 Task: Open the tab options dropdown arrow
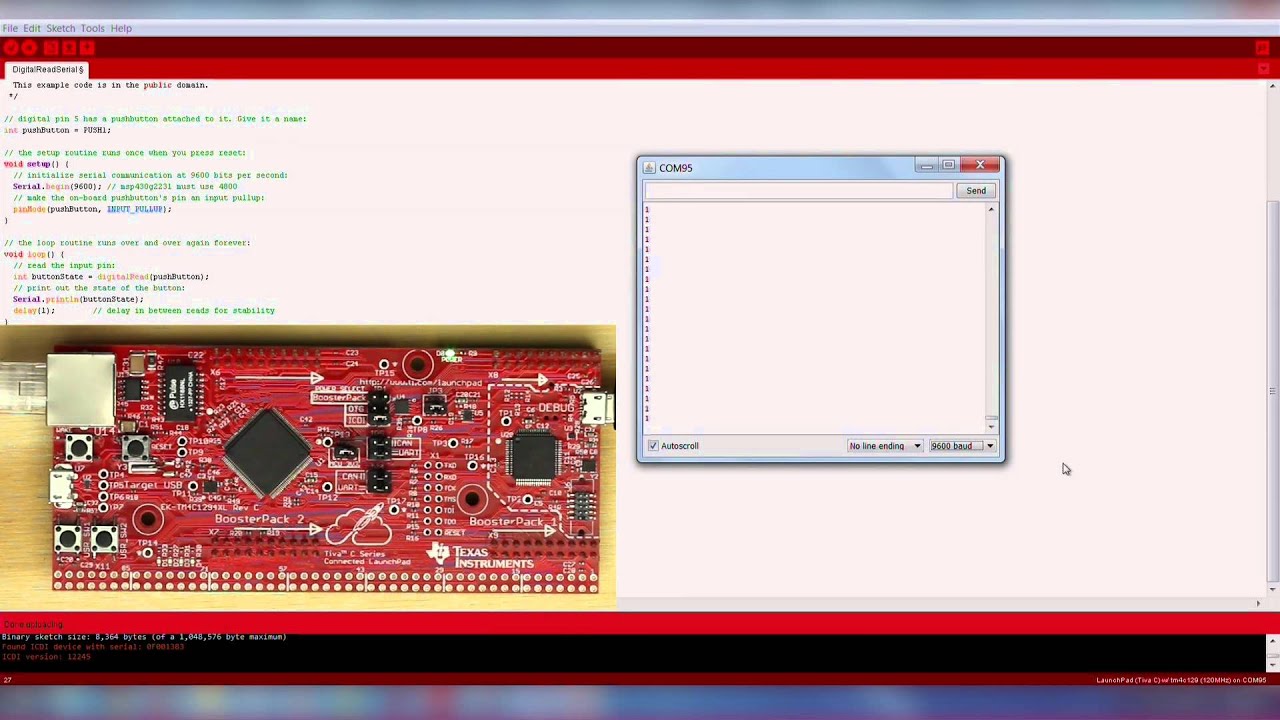point(1264,69)
